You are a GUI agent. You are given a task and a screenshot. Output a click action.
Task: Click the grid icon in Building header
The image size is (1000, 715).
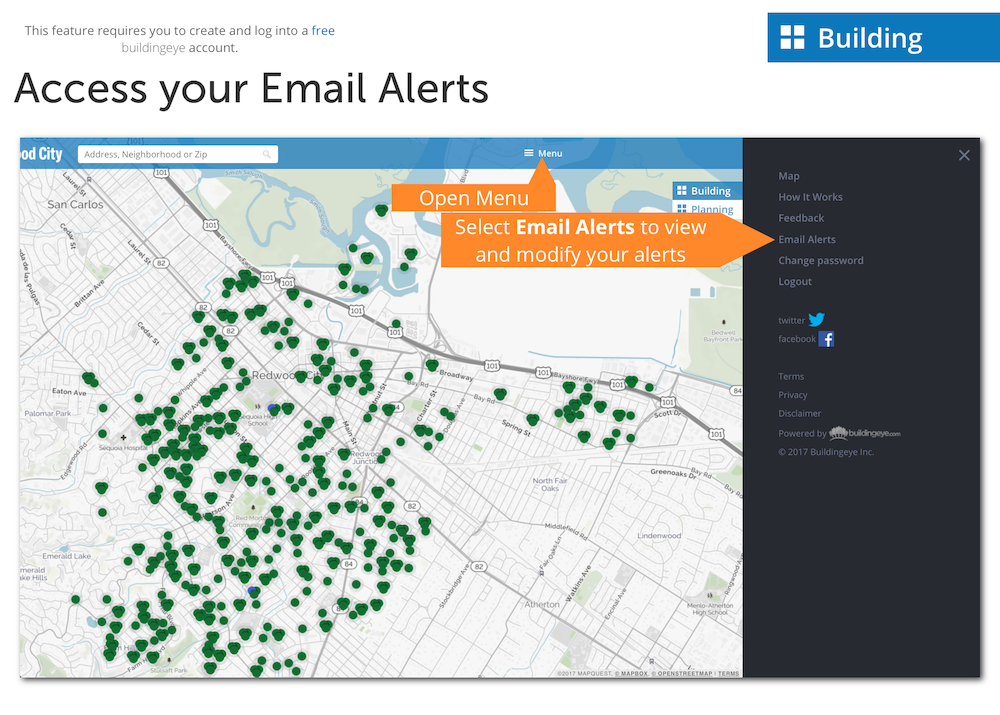click(x=793, y=38)
